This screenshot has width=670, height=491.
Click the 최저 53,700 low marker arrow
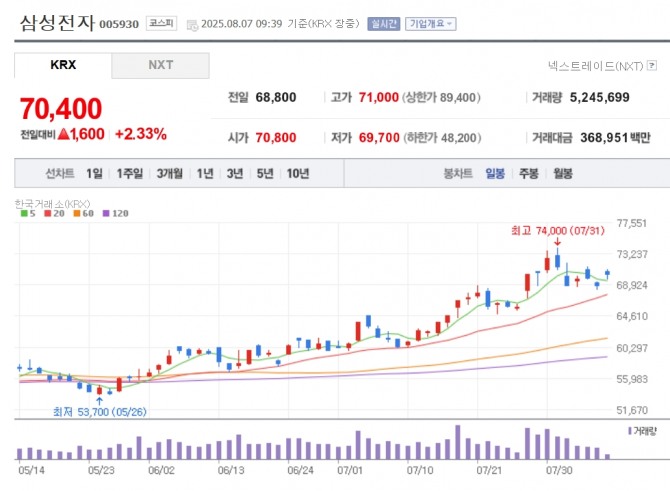coord(98,400)
